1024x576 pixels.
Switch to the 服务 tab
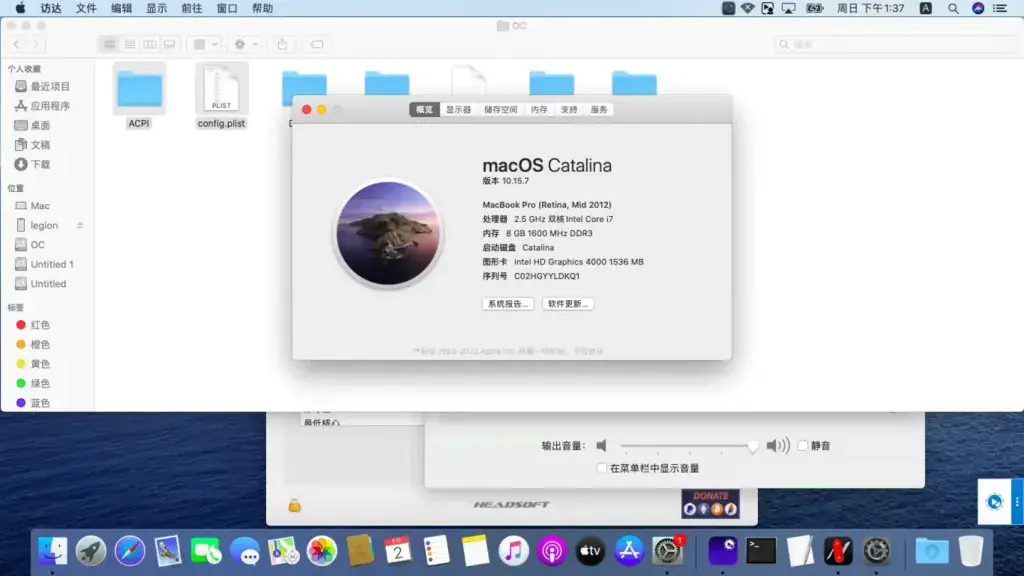(599, 110)
